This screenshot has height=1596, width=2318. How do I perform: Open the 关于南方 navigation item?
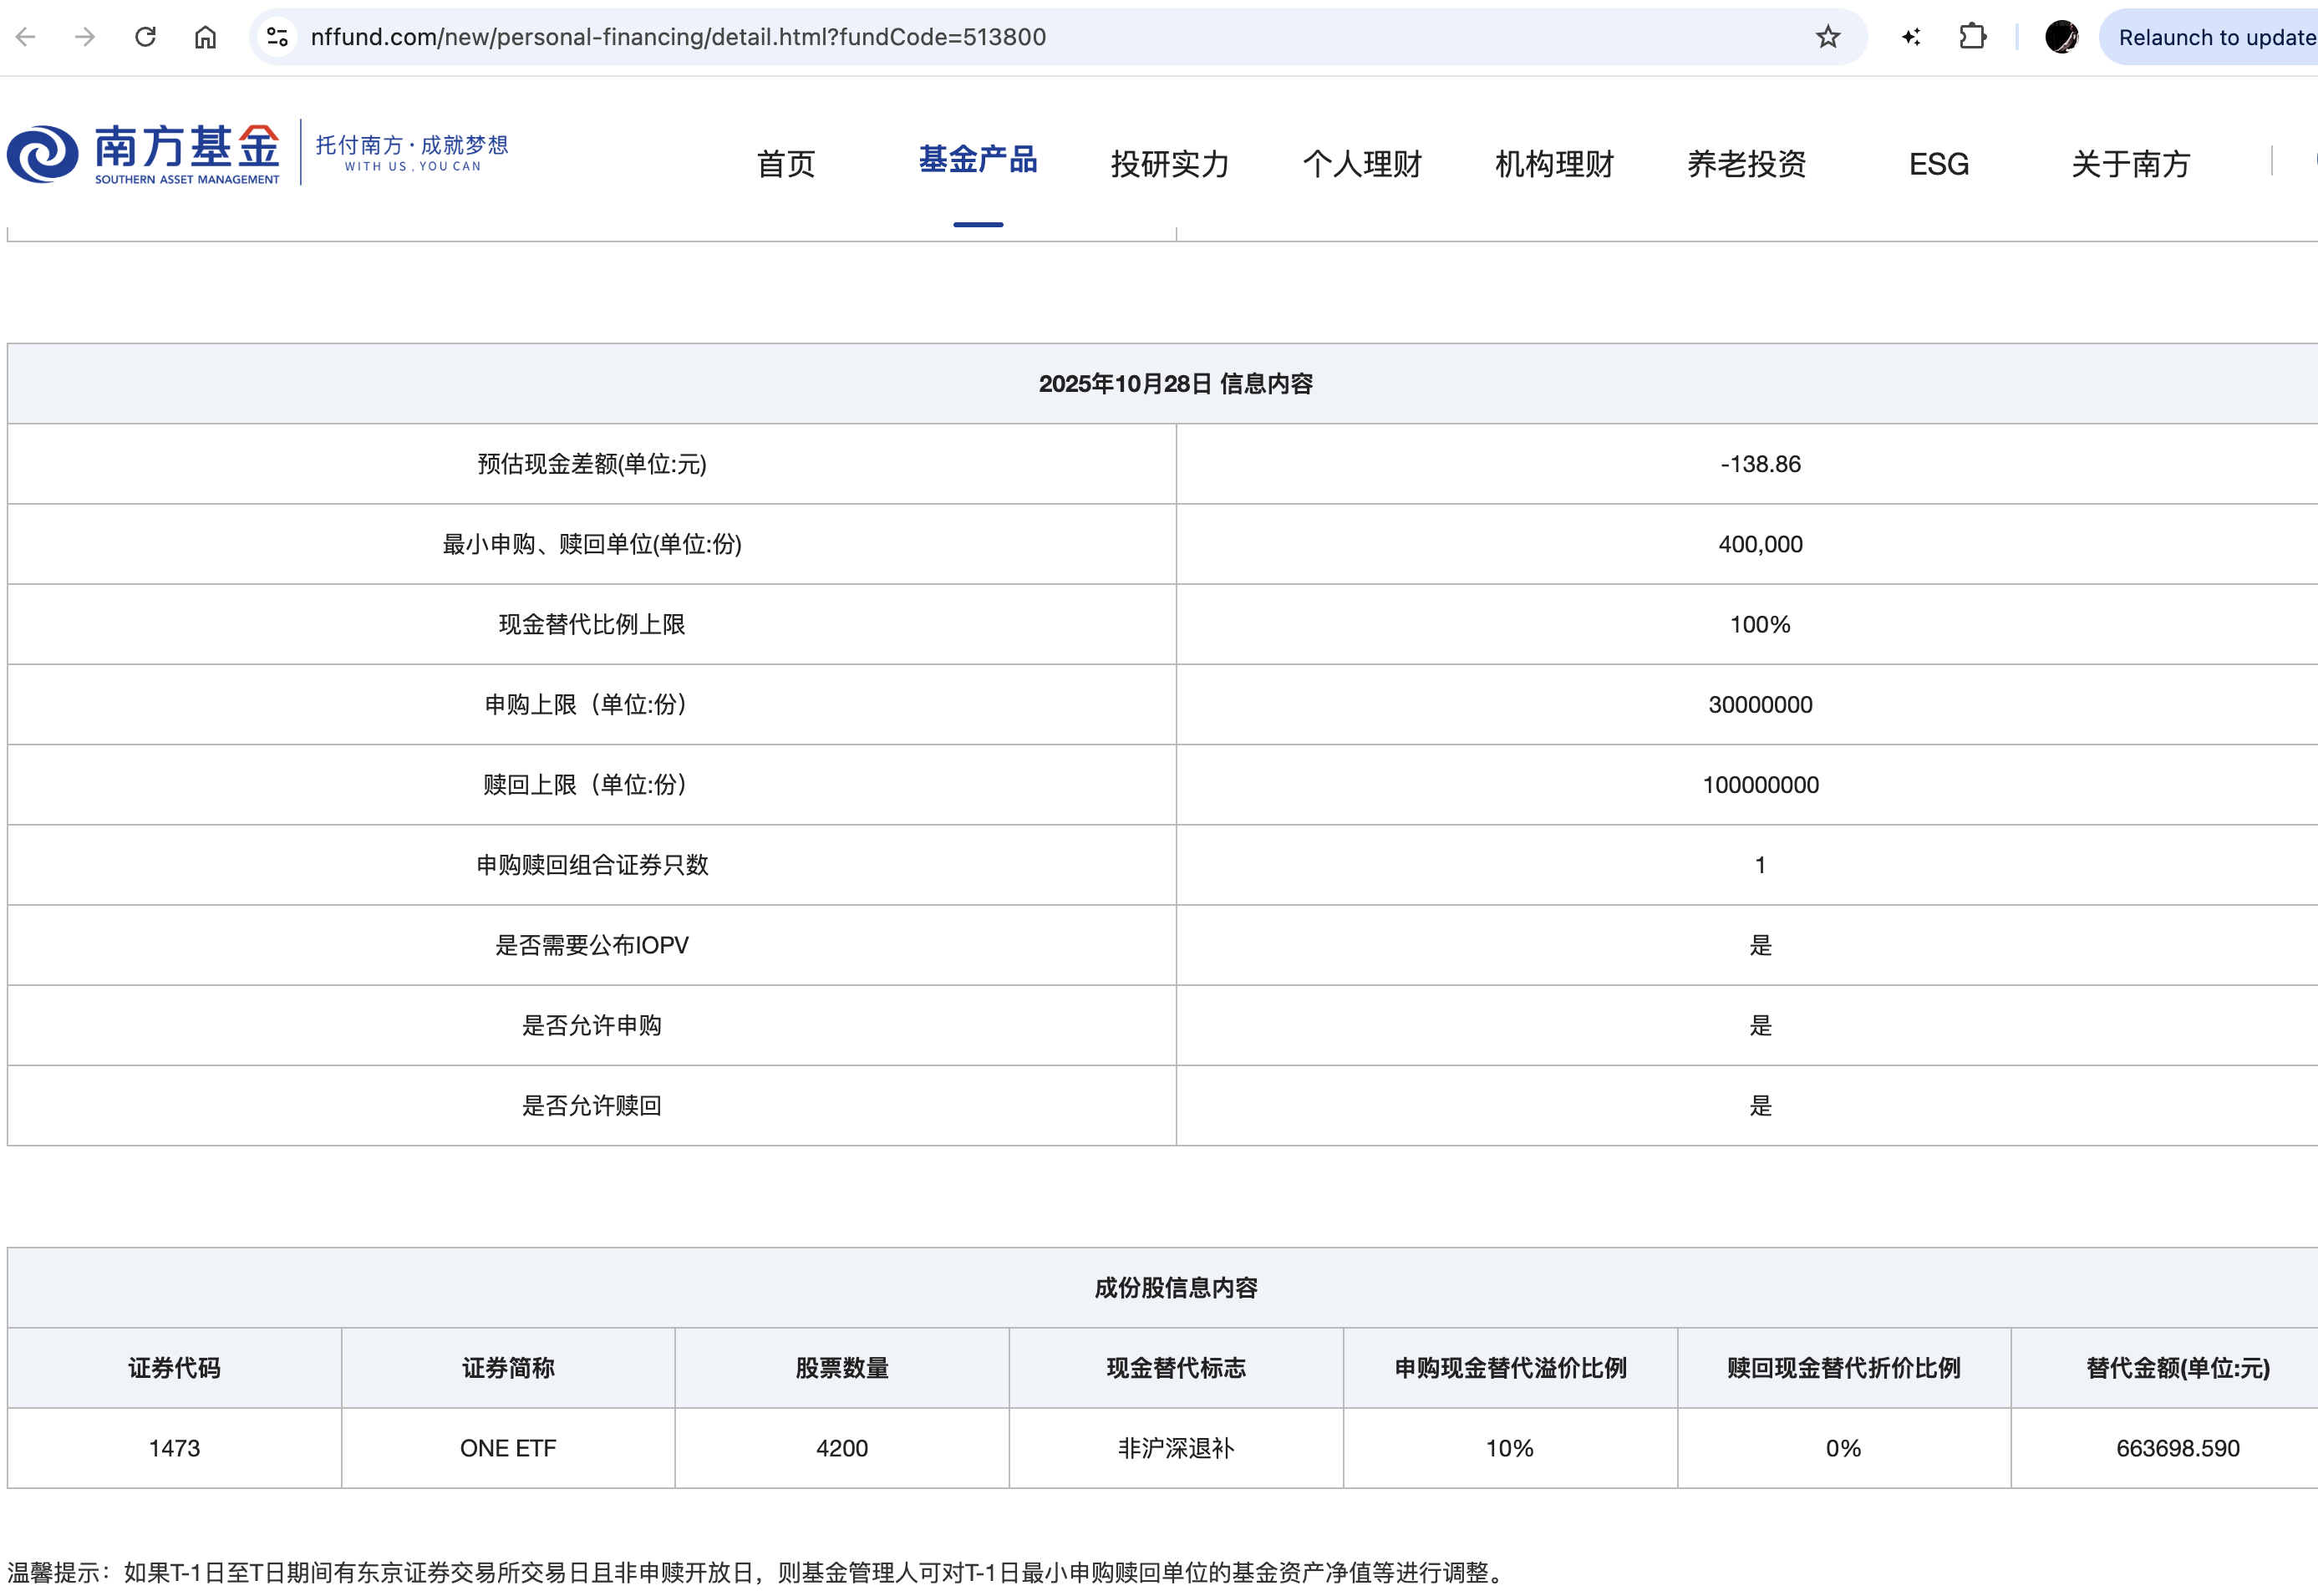pos(2130,163)
